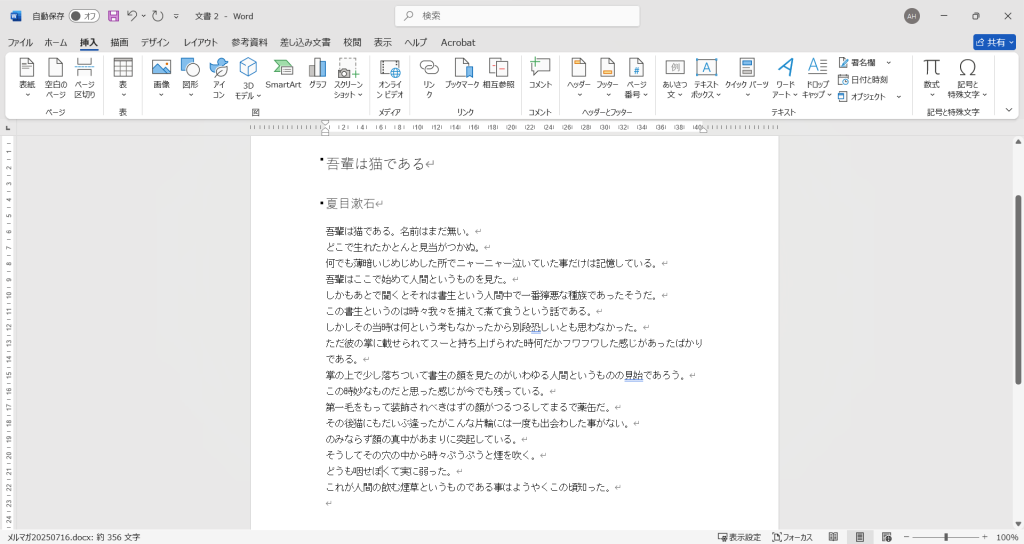Screen dimensions: 1024x544
Task: Open the Share (共有) dropdown
Action: tap(995, 42)
